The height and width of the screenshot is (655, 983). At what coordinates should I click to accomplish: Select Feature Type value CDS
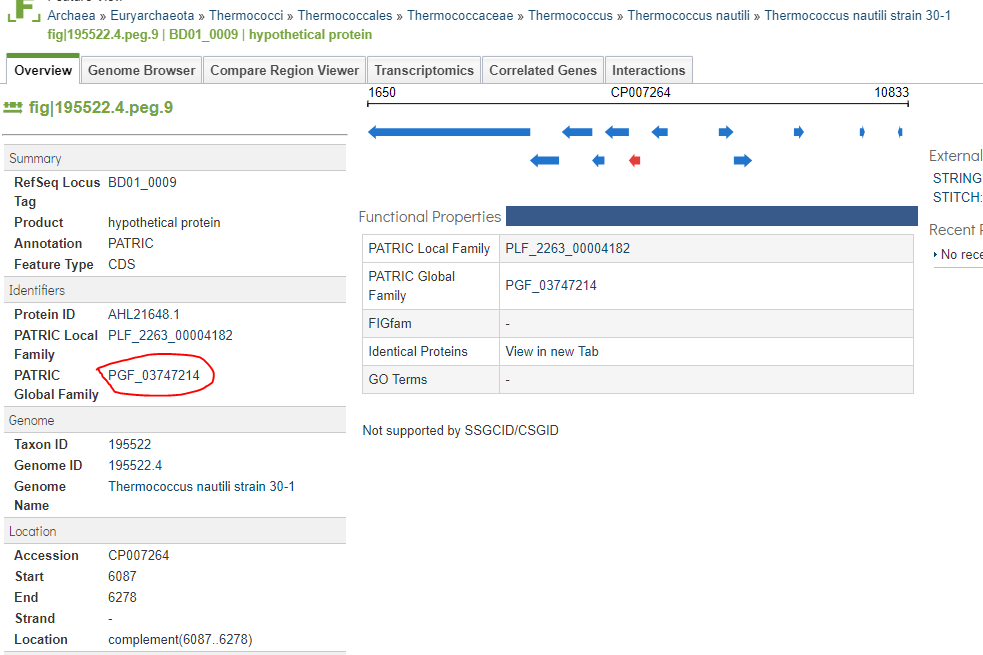coord(122,265)
